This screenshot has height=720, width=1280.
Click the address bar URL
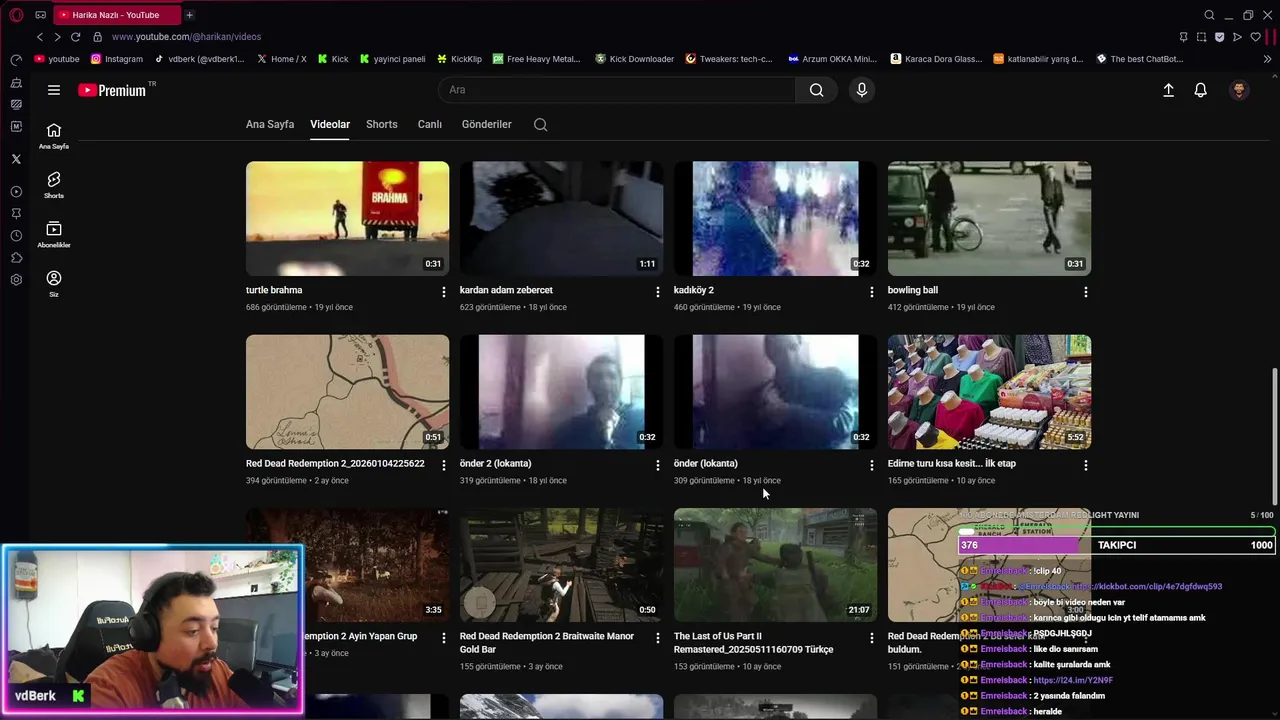point(186,37)
